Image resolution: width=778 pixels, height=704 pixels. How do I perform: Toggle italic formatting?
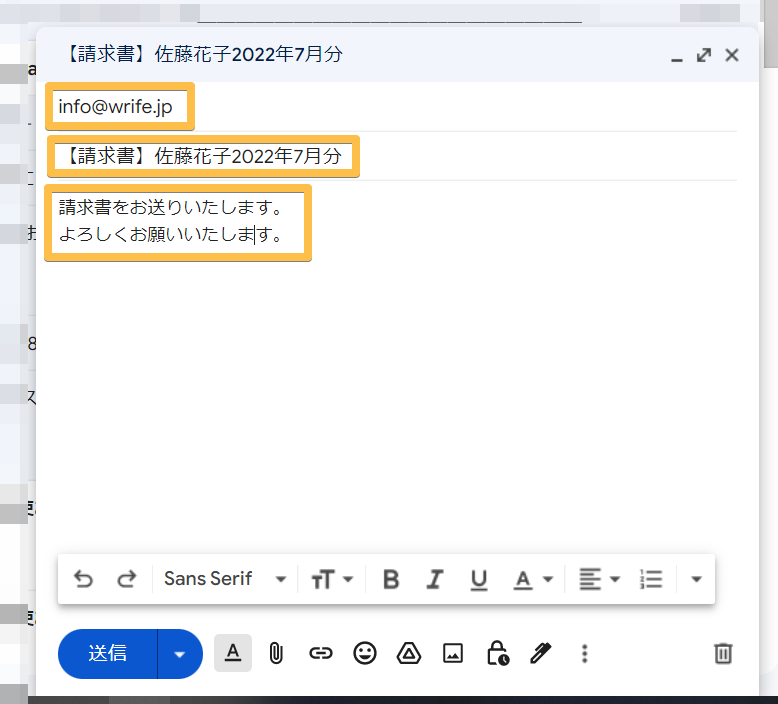point(435,579)
